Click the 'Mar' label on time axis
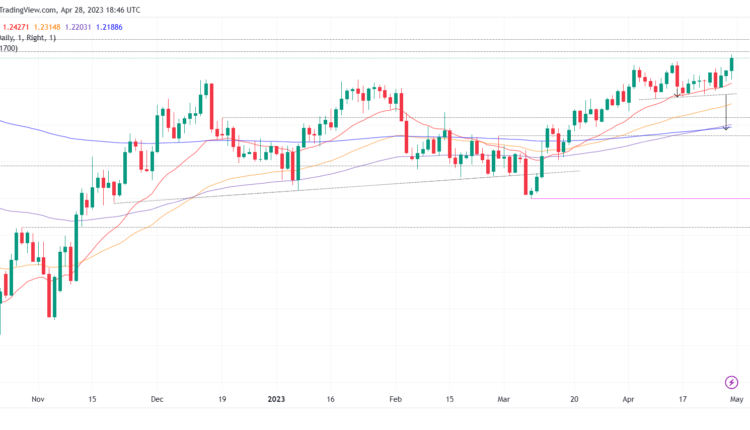Screen dimensions: 750x430 coord(505,399)
